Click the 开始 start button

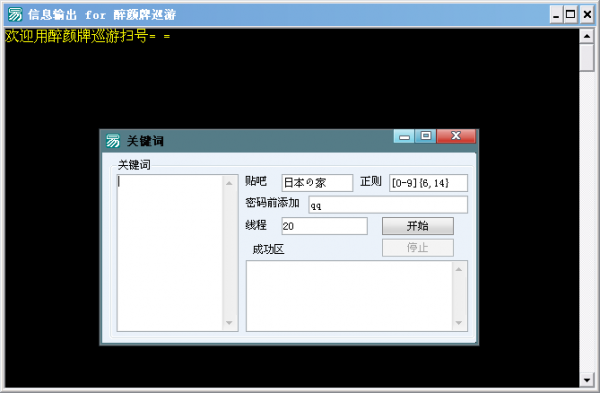tap(417, 226)
